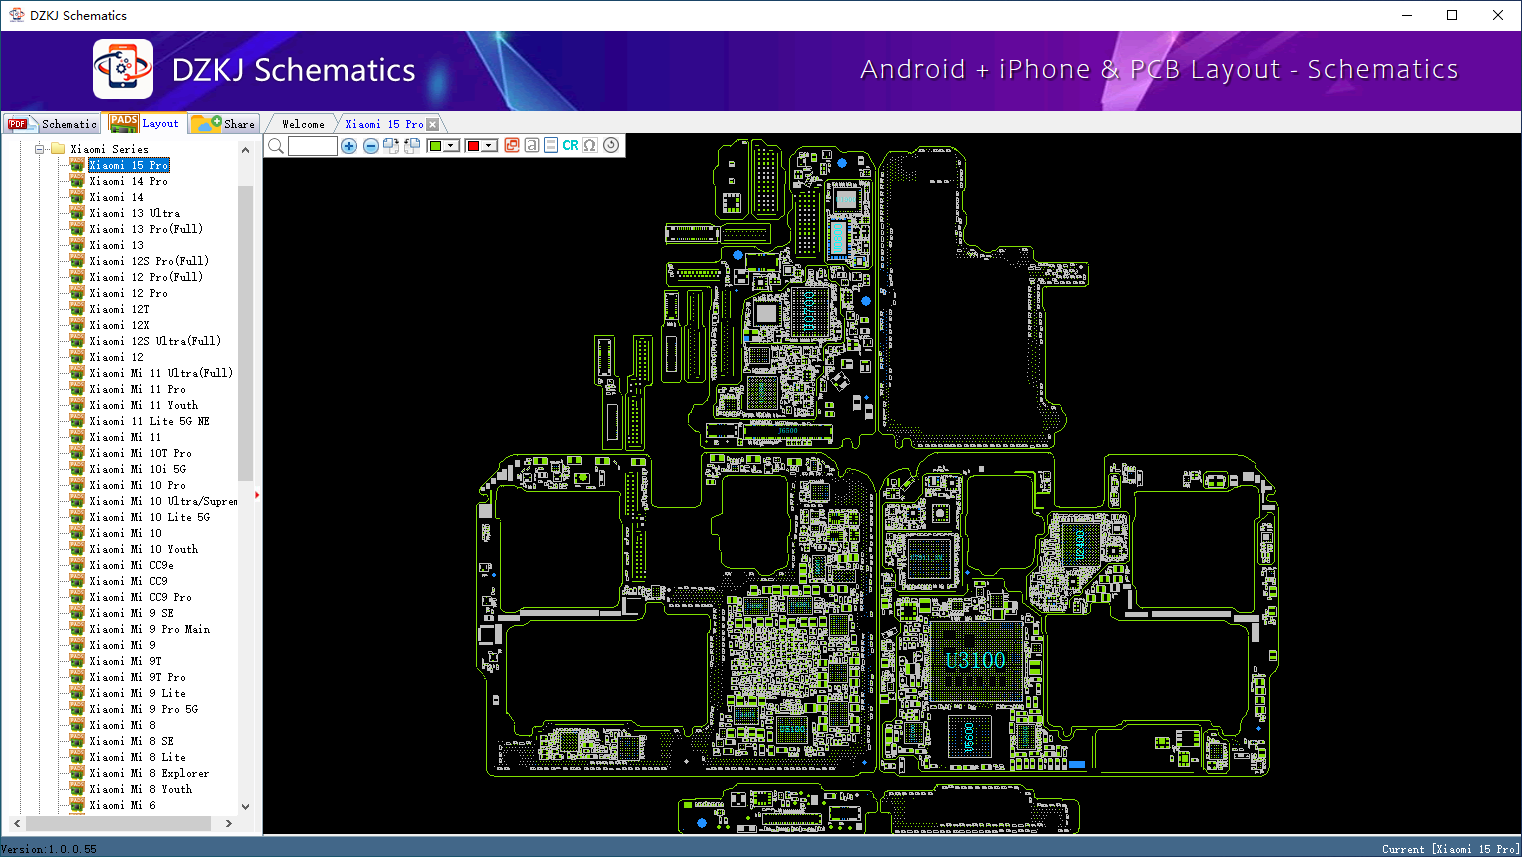Image resolution: width=1522 pixels, height=857 pixels.
Task: Click the PADS icon beside Xiaomi 15 Pro
Action: point(77,165)
